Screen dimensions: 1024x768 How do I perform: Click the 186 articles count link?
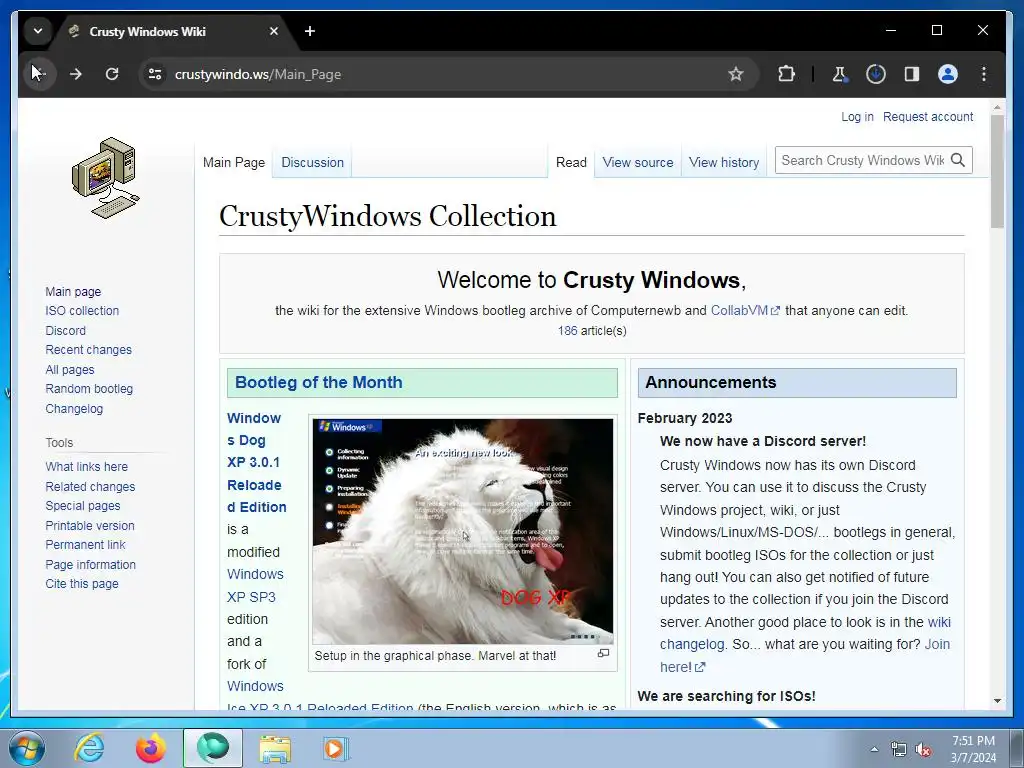click(567, 330)
